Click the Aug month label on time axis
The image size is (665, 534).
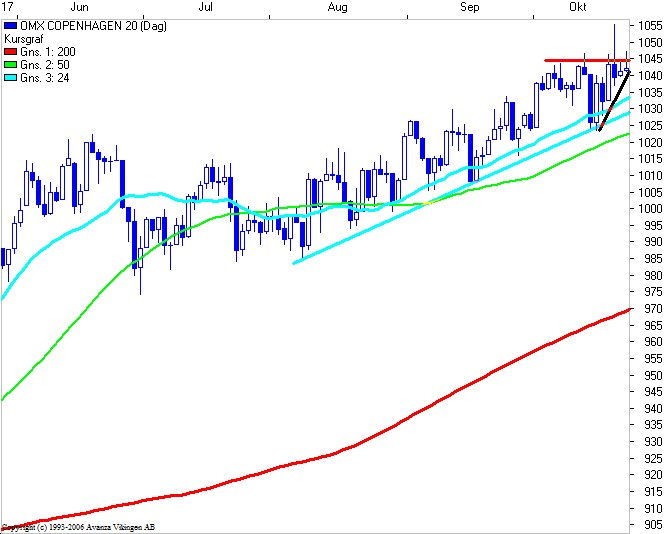[338, 7]
